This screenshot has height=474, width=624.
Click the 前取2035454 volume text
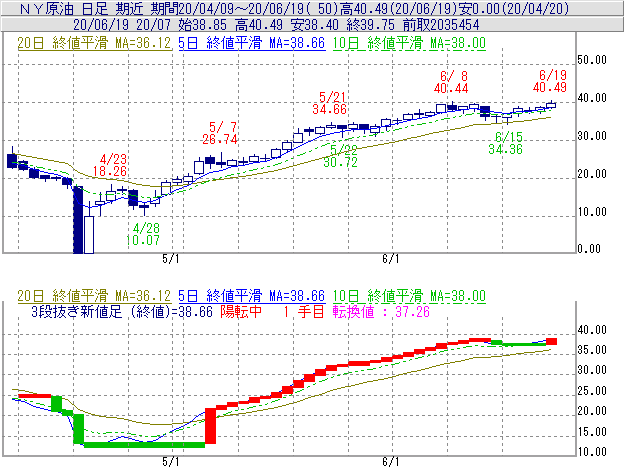pyautogui.click(x=441, y=25)
